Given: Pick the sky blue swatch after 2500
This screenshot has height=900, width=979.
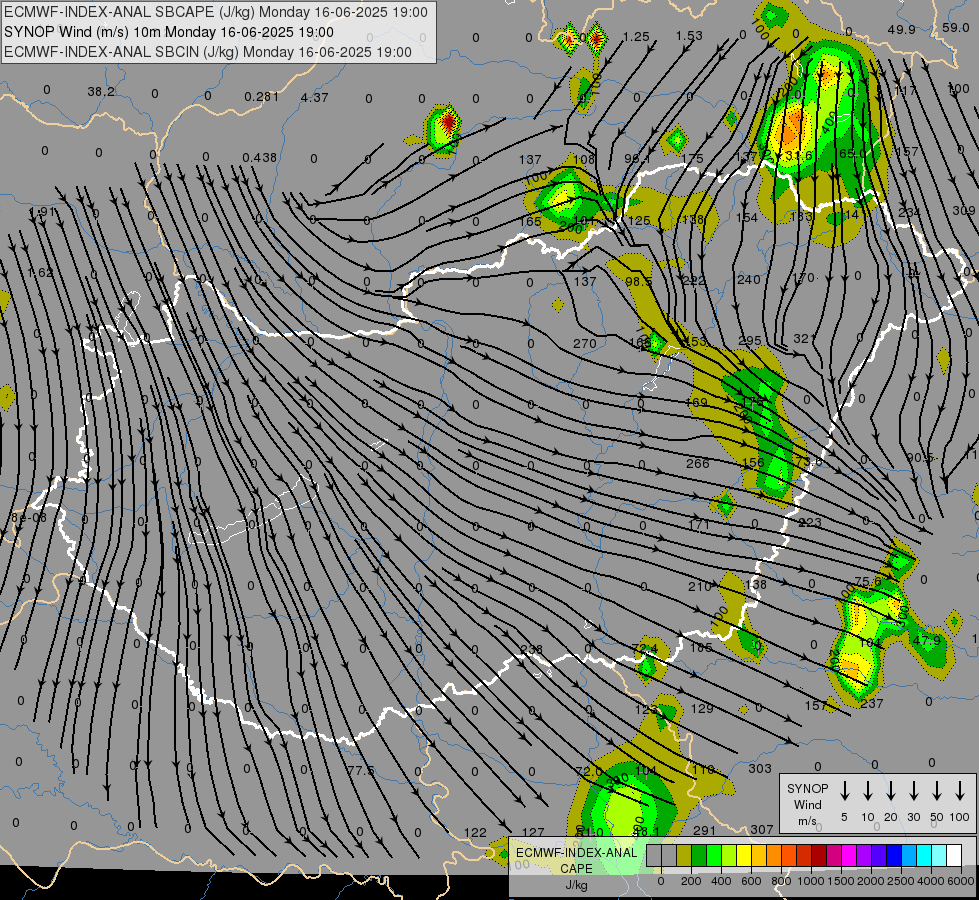Looking at the screenshot, I should (908, 856).
